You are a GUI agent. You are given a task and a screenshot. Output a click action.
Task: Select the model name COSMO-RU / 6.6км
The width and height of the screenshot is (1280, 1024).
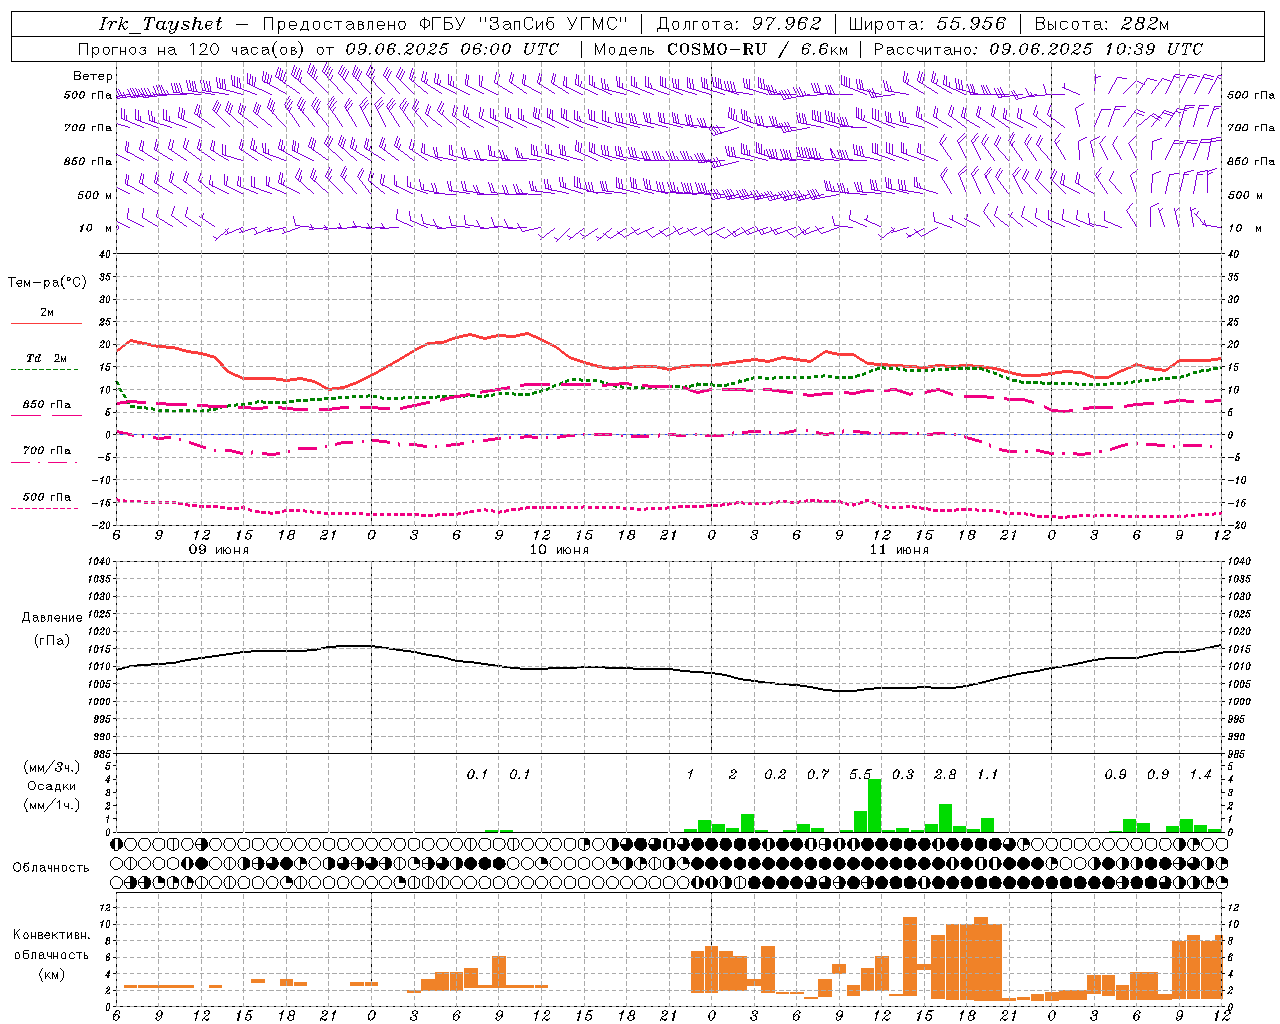[757, 49]
